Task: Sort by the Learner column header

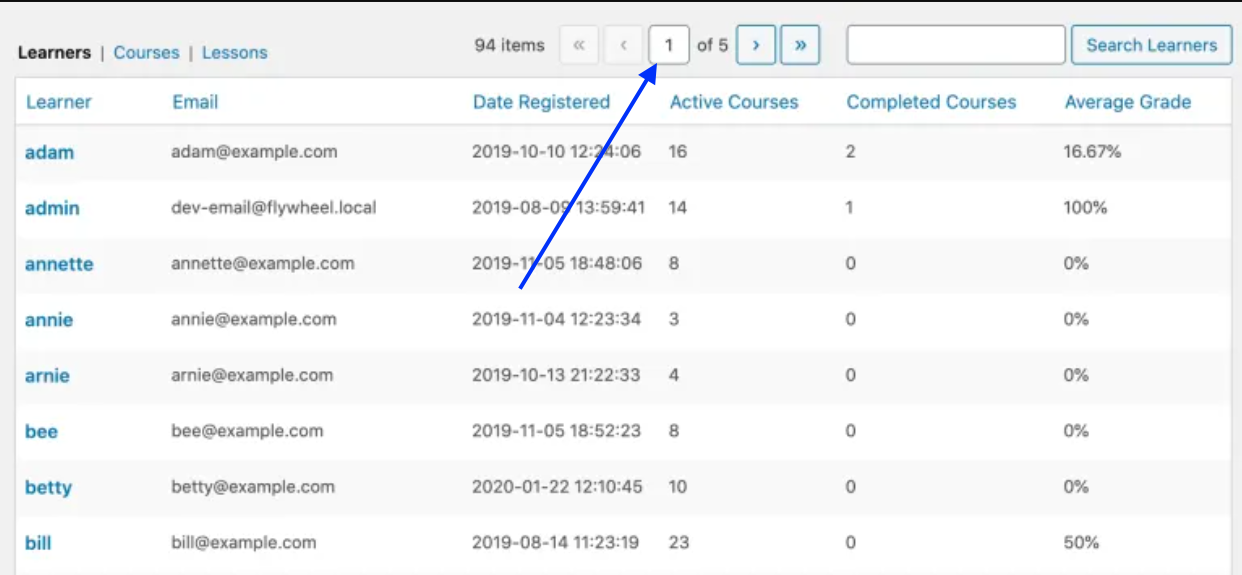Action: [59, 102]
